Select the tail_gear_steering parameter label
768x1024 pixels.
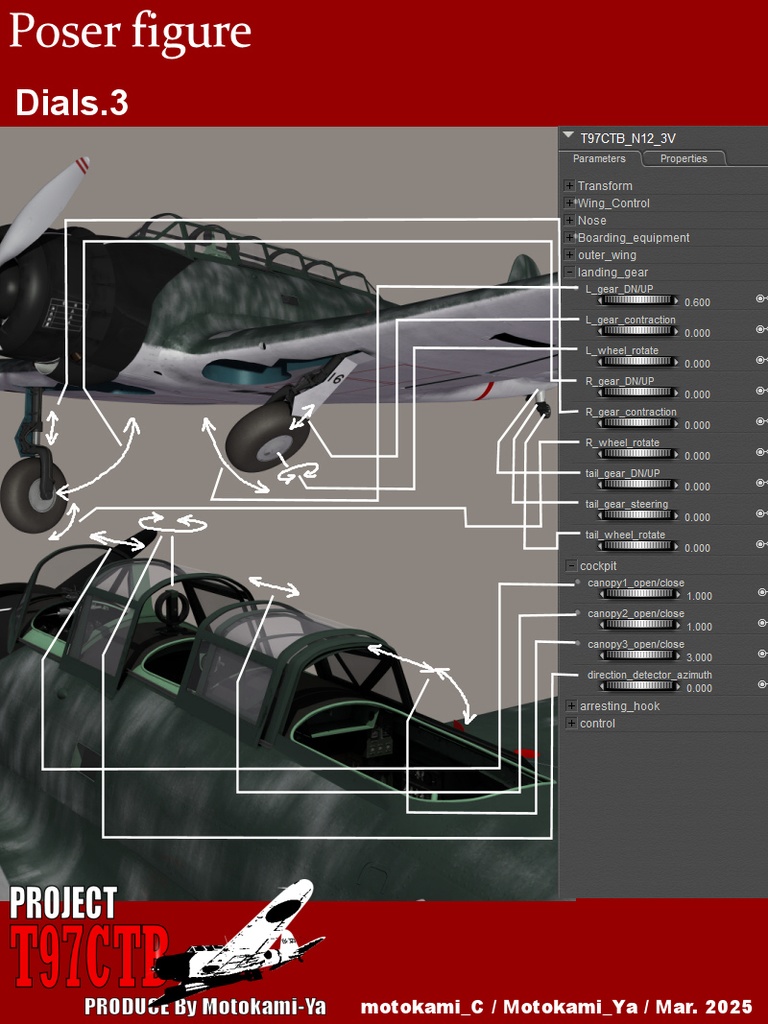626,504
